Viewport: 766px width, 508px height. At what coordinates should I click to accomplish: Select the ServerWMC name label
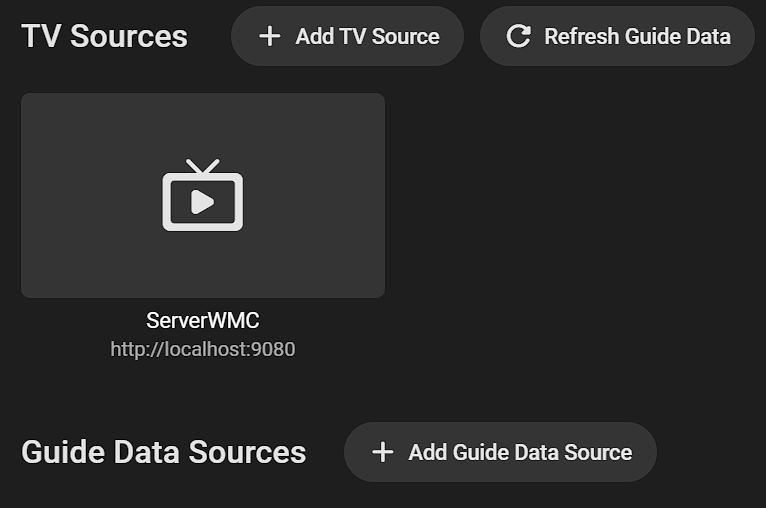tap(203, 321)
